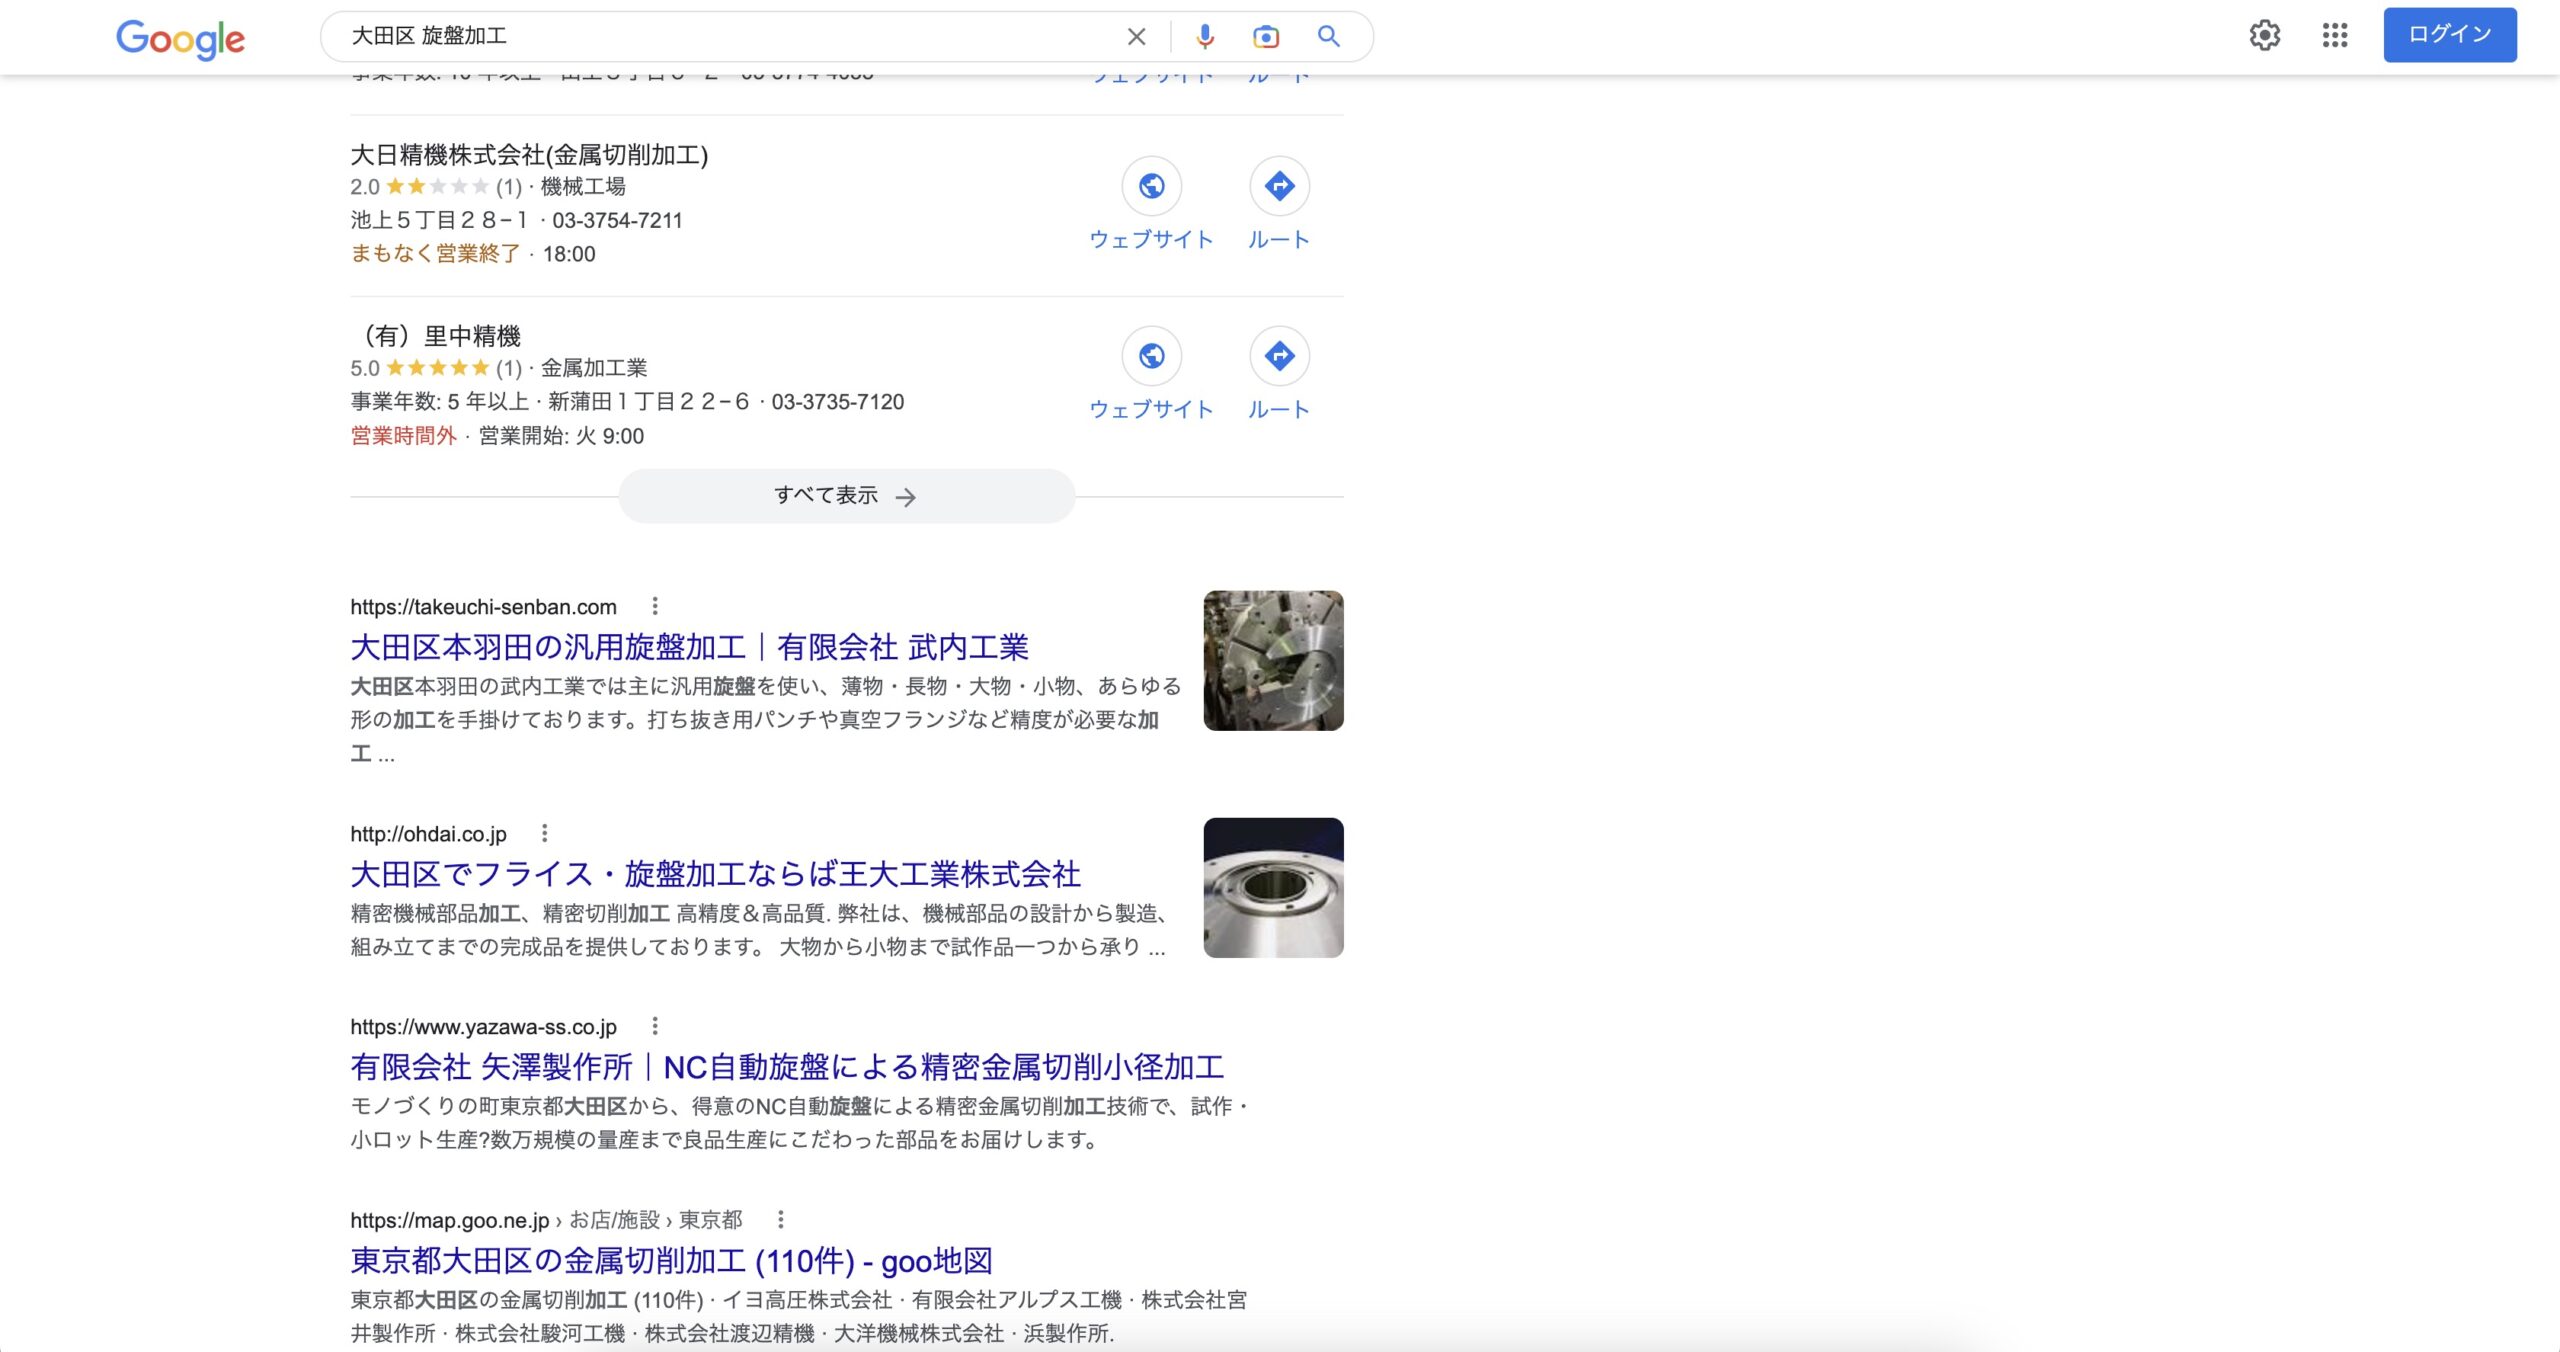The image size is (2560, 1352).
Task: Open the three-dot menu beside map.goo.ne.jp
Action: coord(781,1219)
